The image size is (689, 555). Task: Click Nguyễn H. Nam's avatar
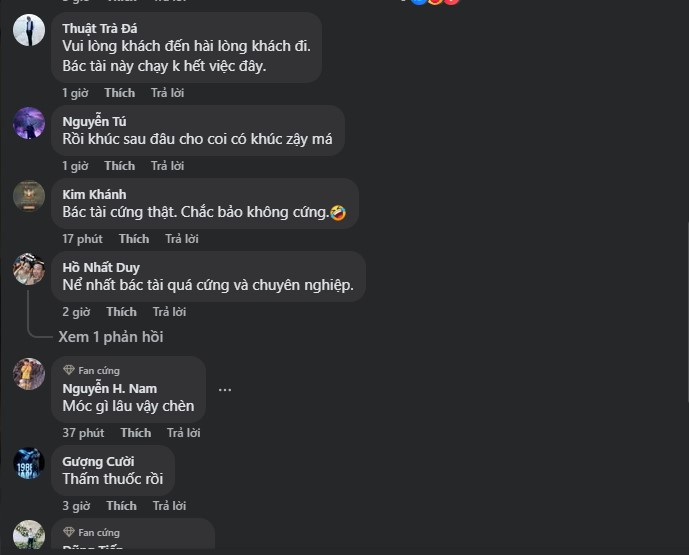click(29, 374)
